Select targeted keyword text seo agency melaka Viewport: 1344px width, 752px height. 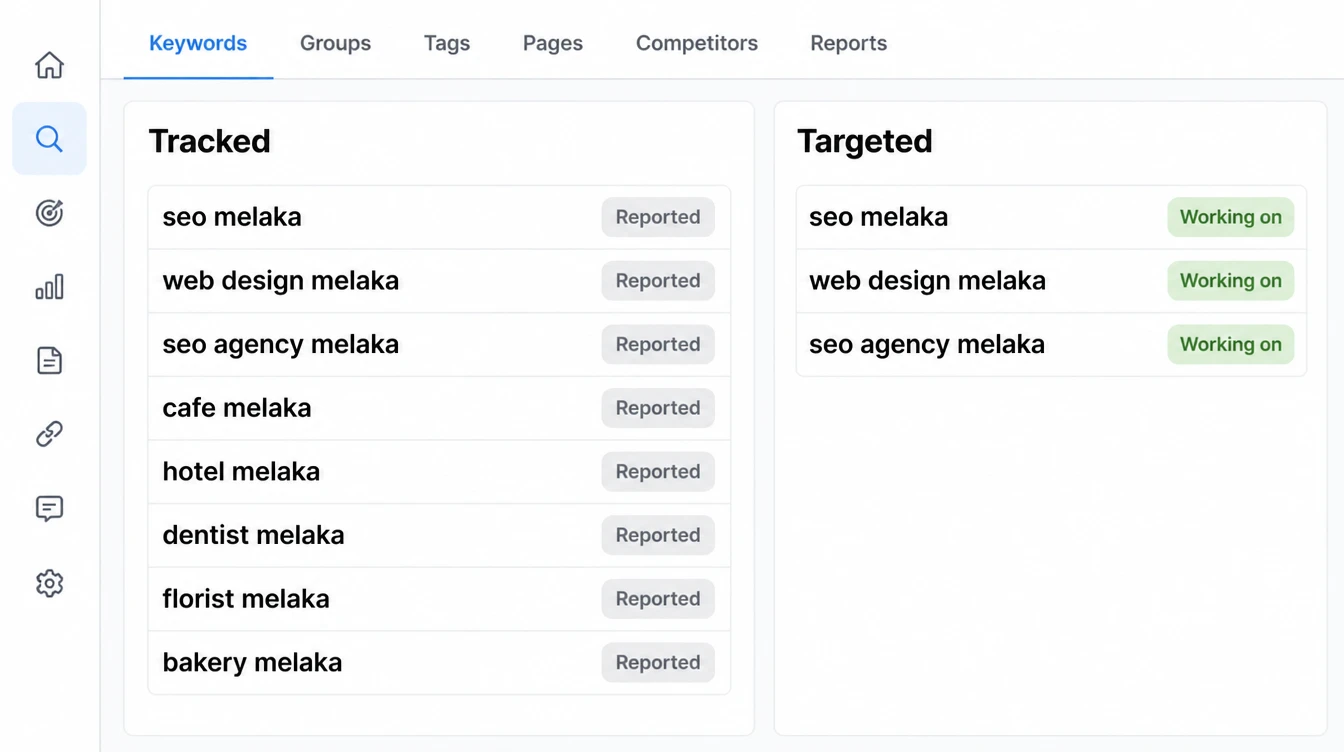point(927,345)
